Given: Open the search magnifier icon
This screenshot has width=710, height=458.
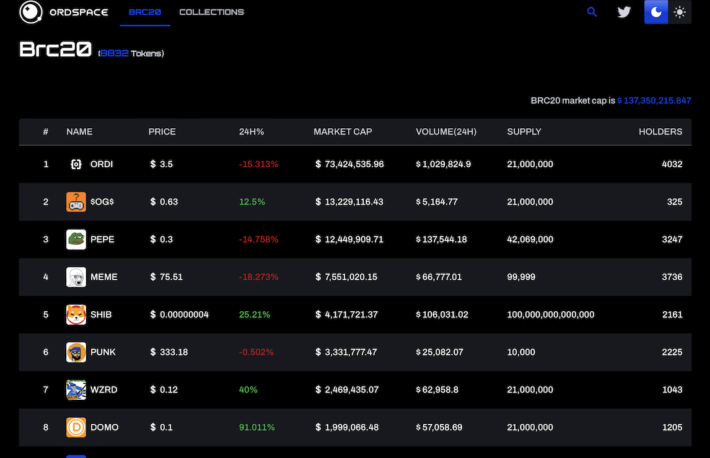Looking at the screenshot, I should click(592, 12).
